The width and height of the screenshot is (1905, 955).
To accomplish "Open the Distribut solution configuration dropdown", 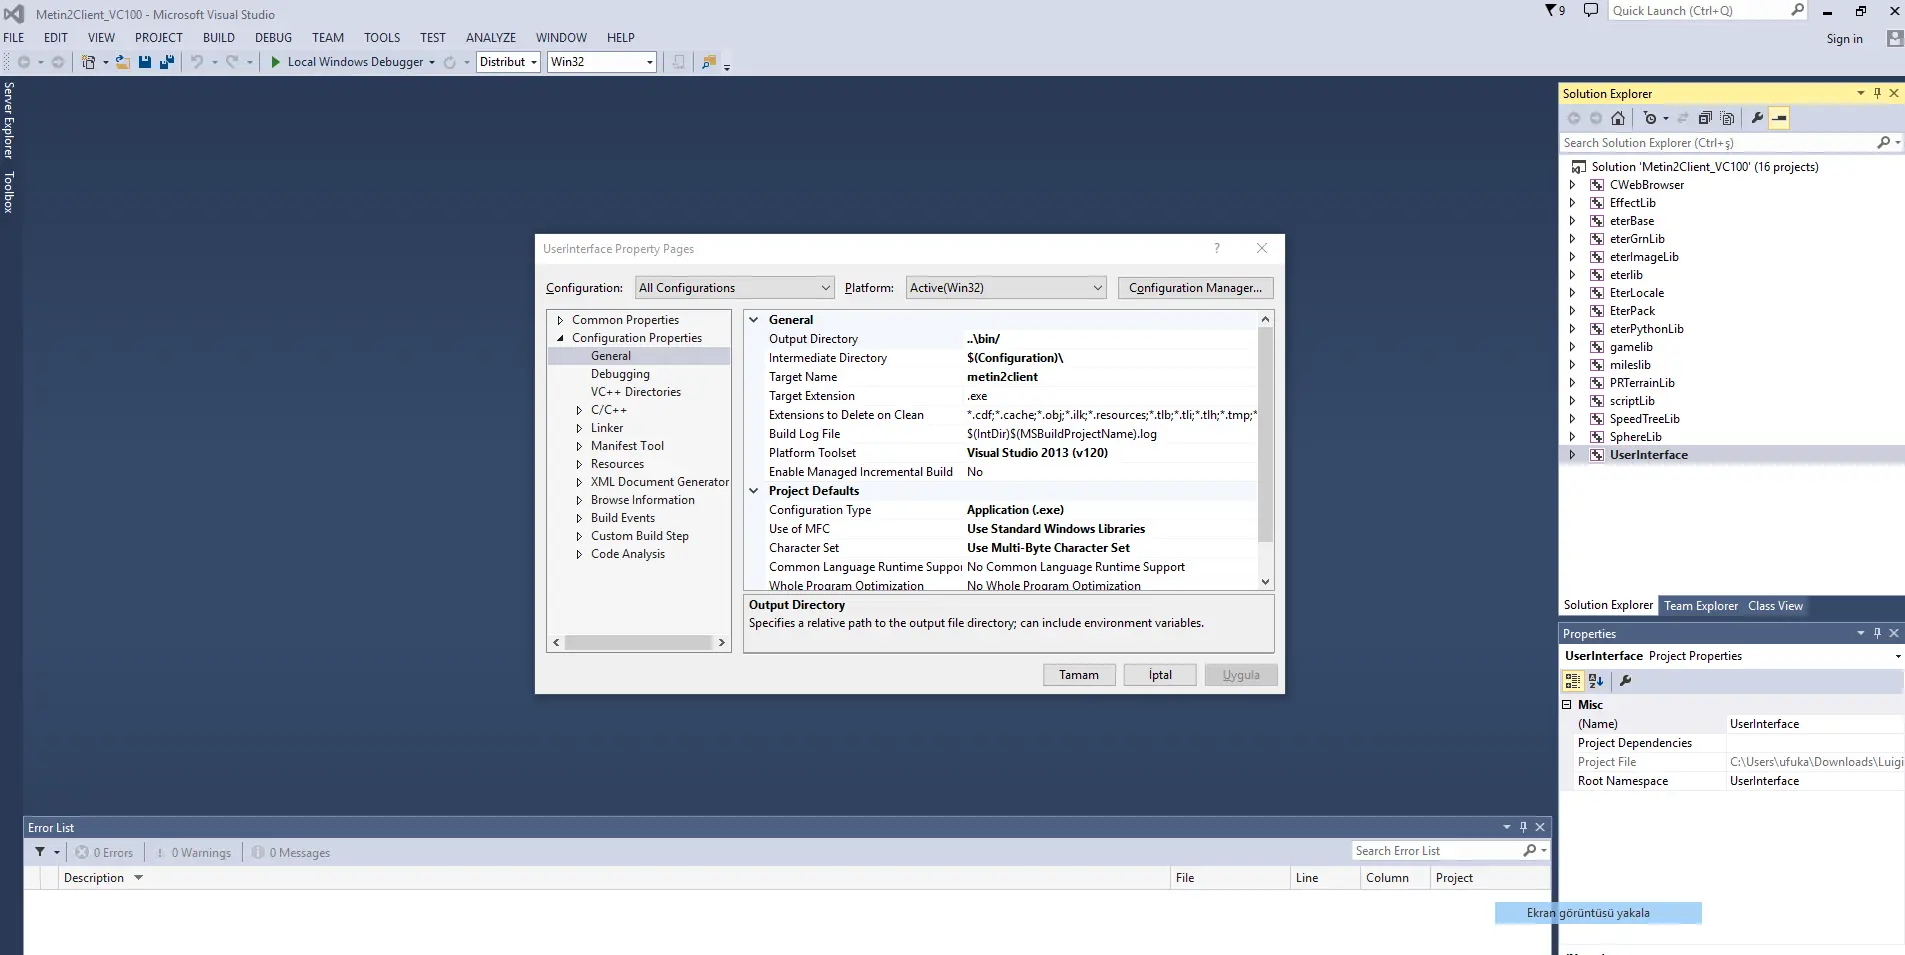I will point(509,62).
